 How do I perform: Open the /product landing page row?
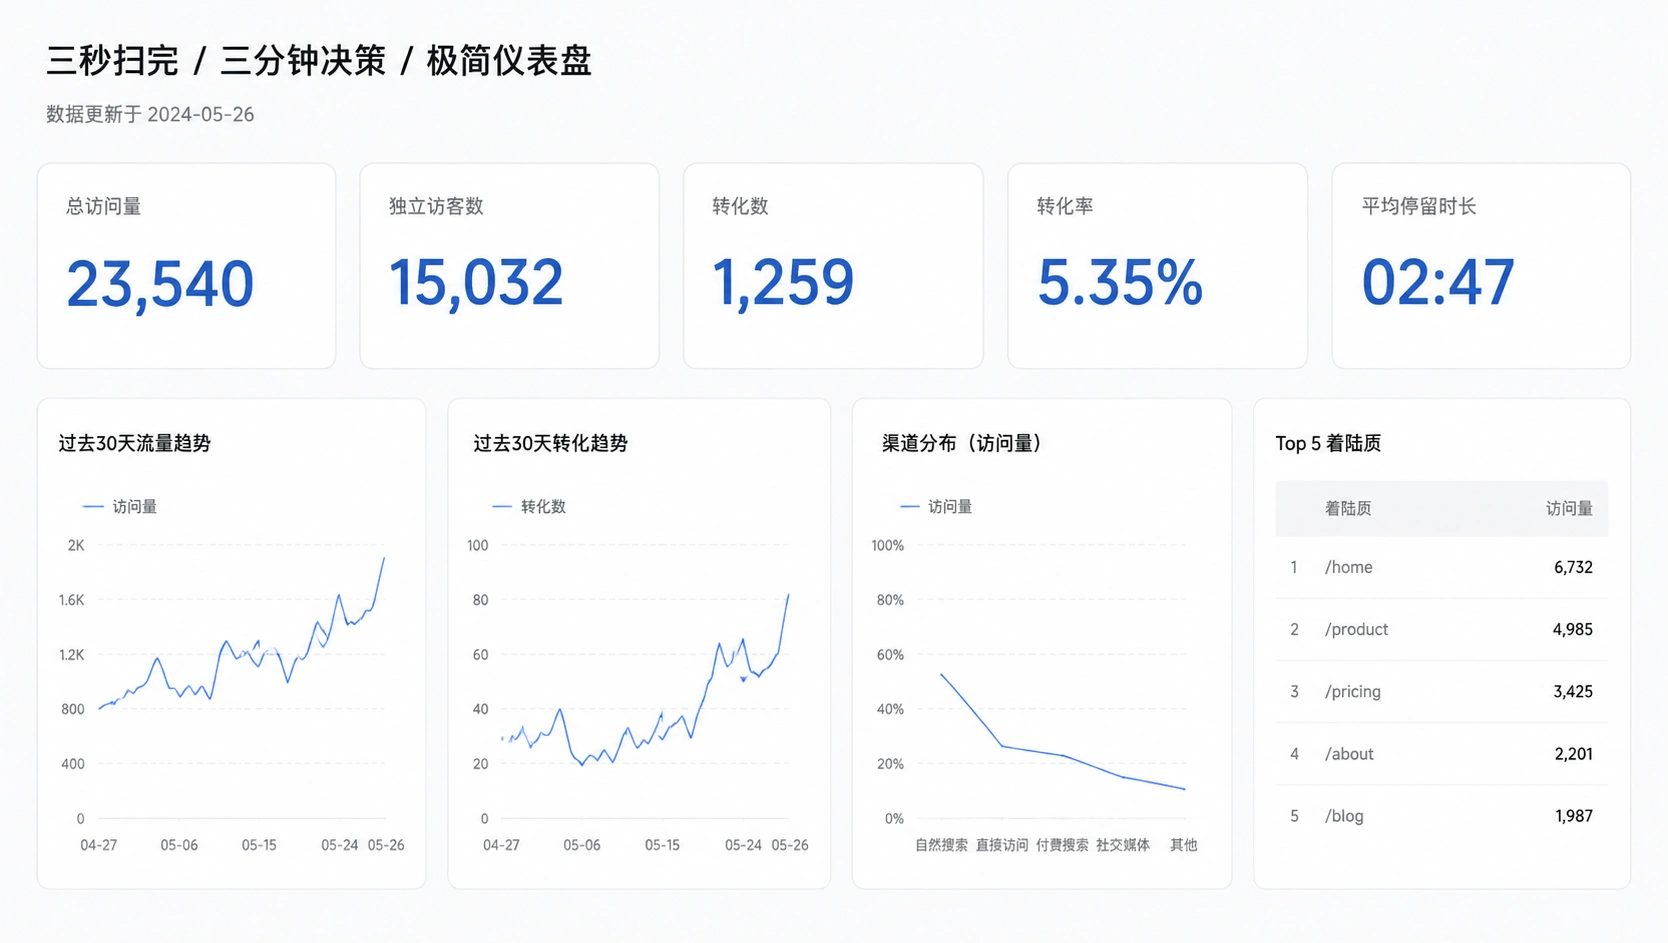[x=1441, y=629]
